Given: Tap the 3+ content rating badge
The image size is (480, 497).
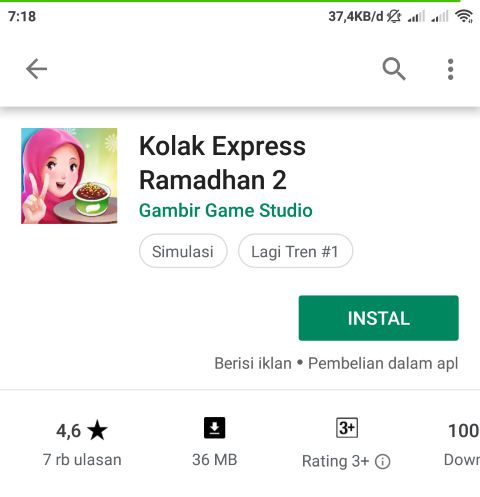Looking at the screenshot, I should (347, 428).
